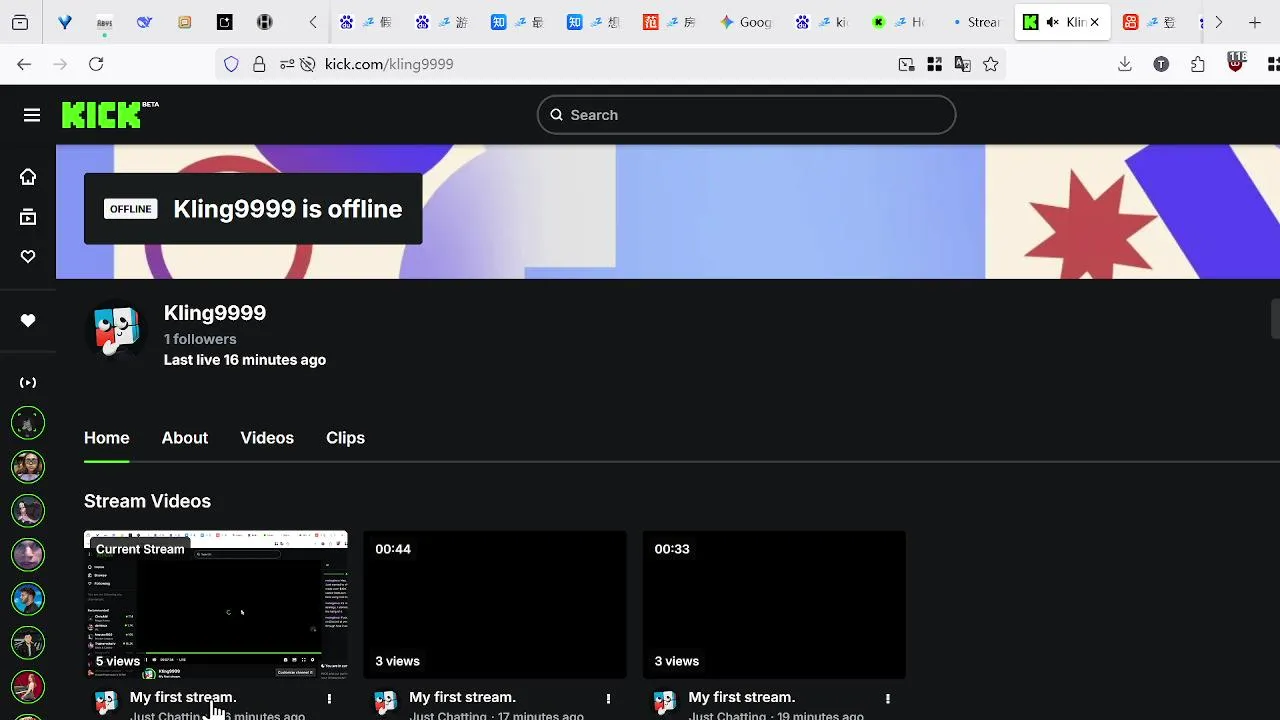The height and width of the screenshot is (720, 1280).
Task: Select the Videos channel tab
Action: point(267,438)
